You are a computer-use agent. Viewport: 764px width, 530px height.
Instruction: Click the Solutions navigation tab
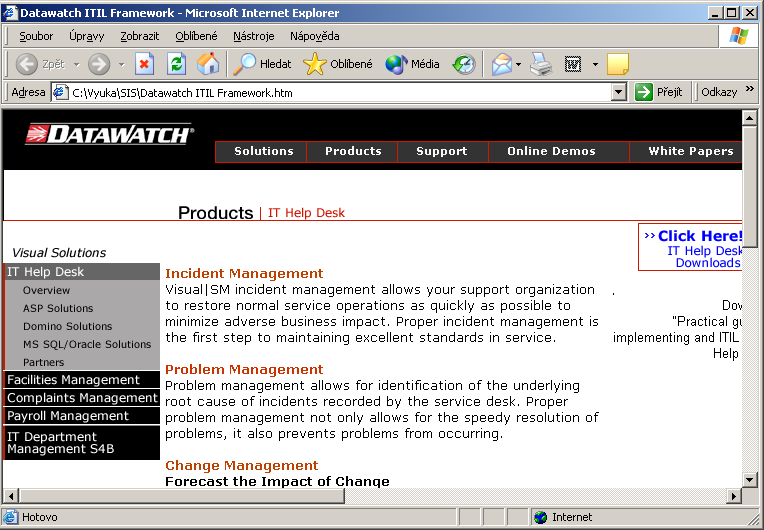(261, 151)
